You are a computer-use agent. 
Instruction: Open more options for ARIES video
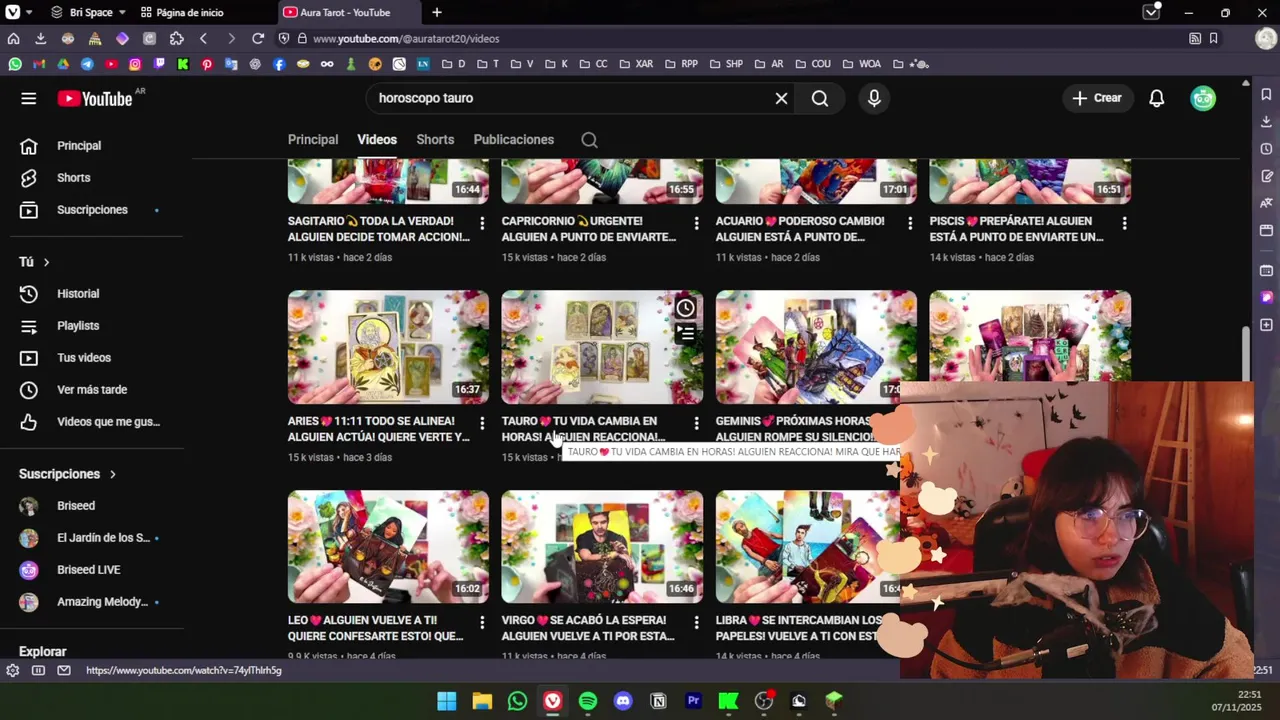[482, 423]
